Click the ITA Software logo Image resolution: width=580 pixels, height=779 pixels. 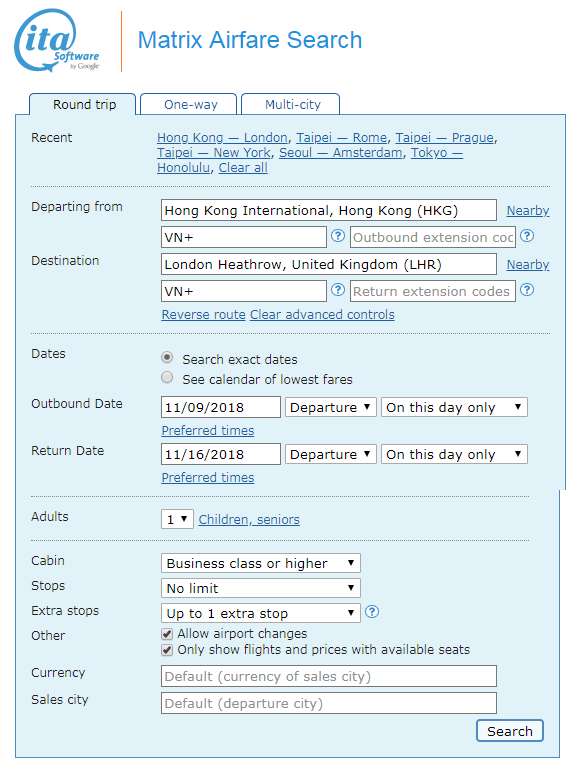point(57,40)
